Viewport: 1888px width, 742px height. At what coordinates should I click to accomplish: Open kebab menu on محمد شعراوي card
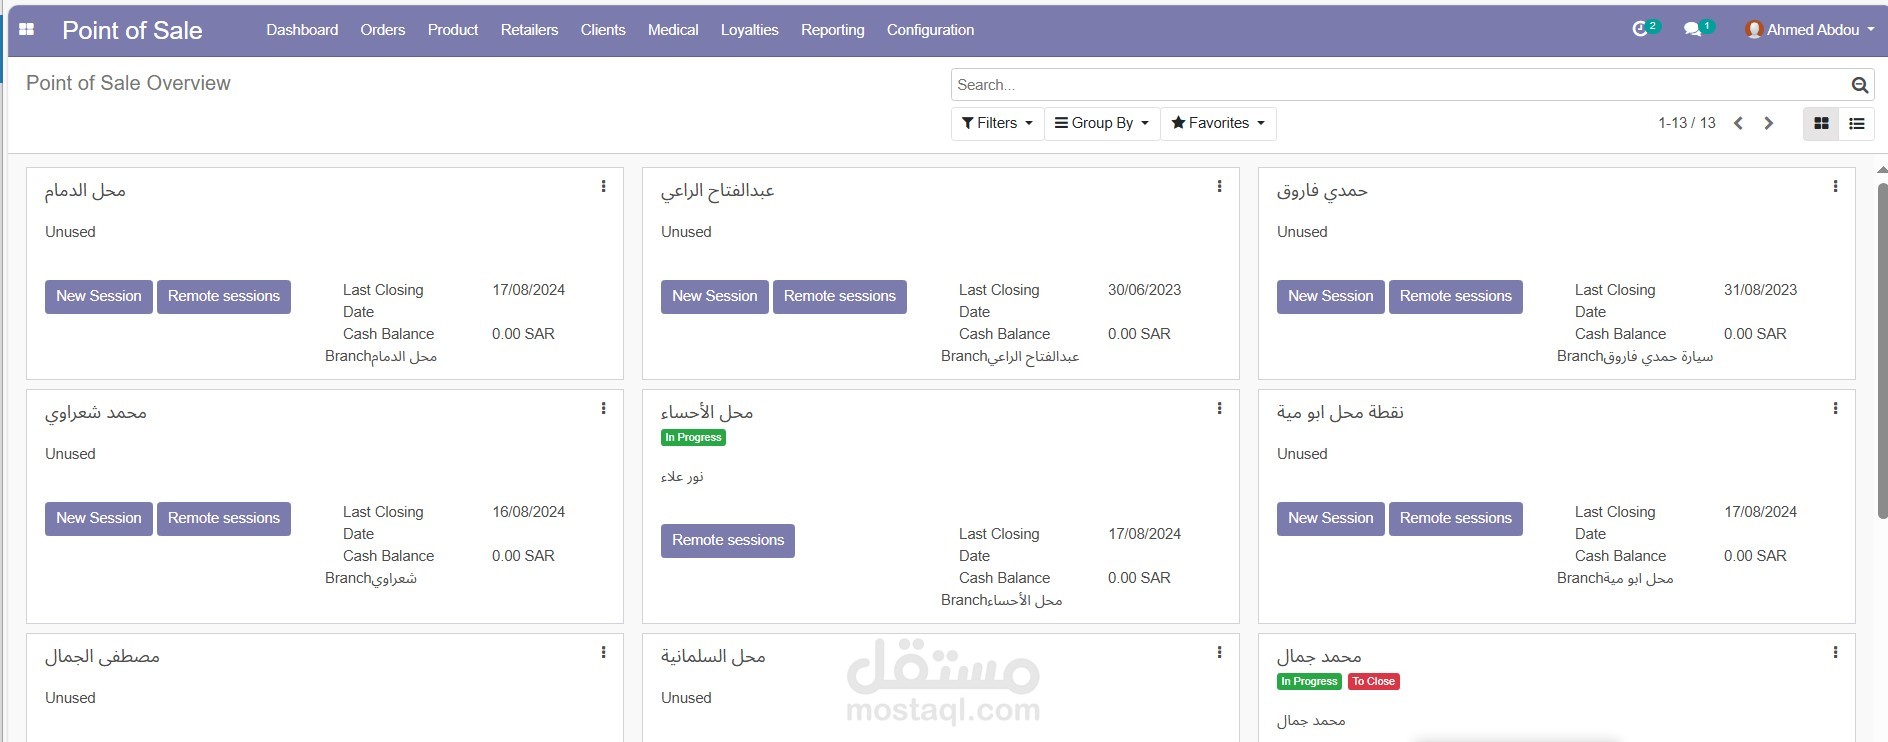(x=603, y=408)
